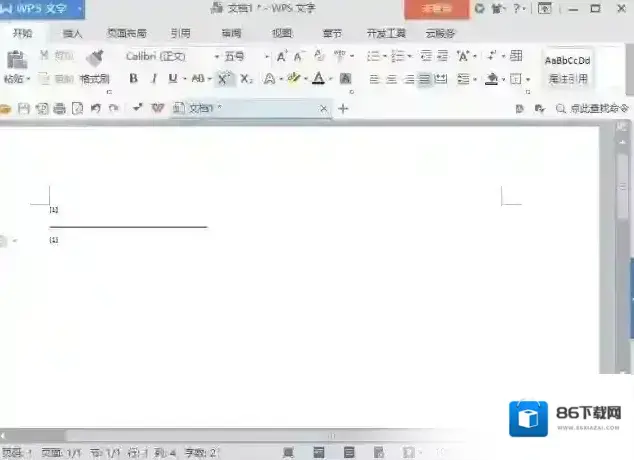Expand the underline style dropdown arrow
This screenshot has height=460, width=634.
[185, 79]
